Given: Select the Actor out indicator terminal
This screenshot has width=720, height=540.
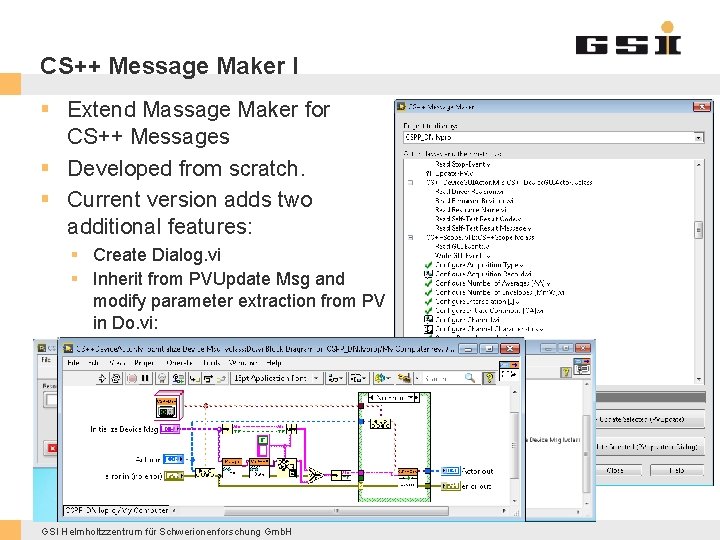Looking at the screenshot, I should (x=450, y=471).
